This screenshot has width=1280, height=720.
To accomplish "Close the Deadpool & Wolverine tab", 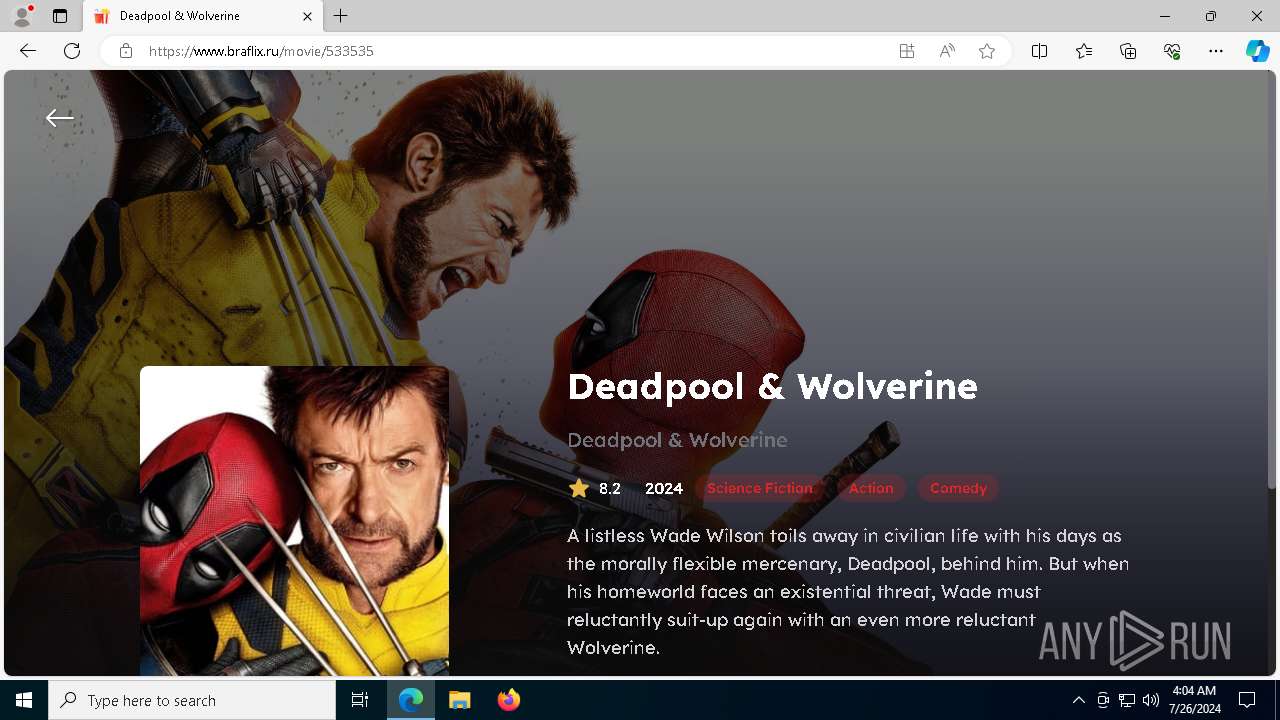I will coord(307,16).
